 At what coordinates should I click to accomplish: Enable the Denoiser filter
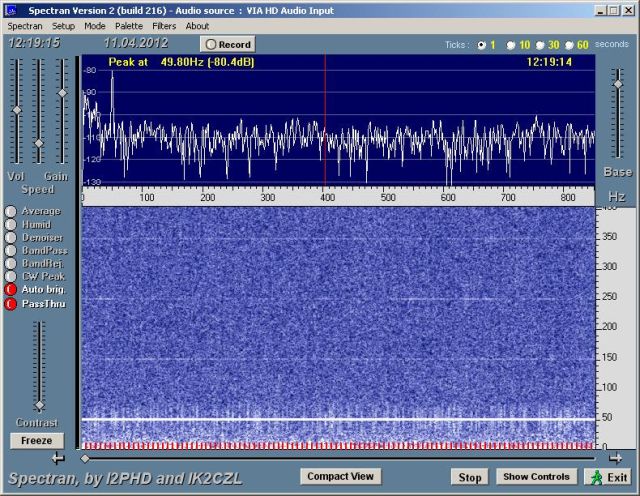11,238
